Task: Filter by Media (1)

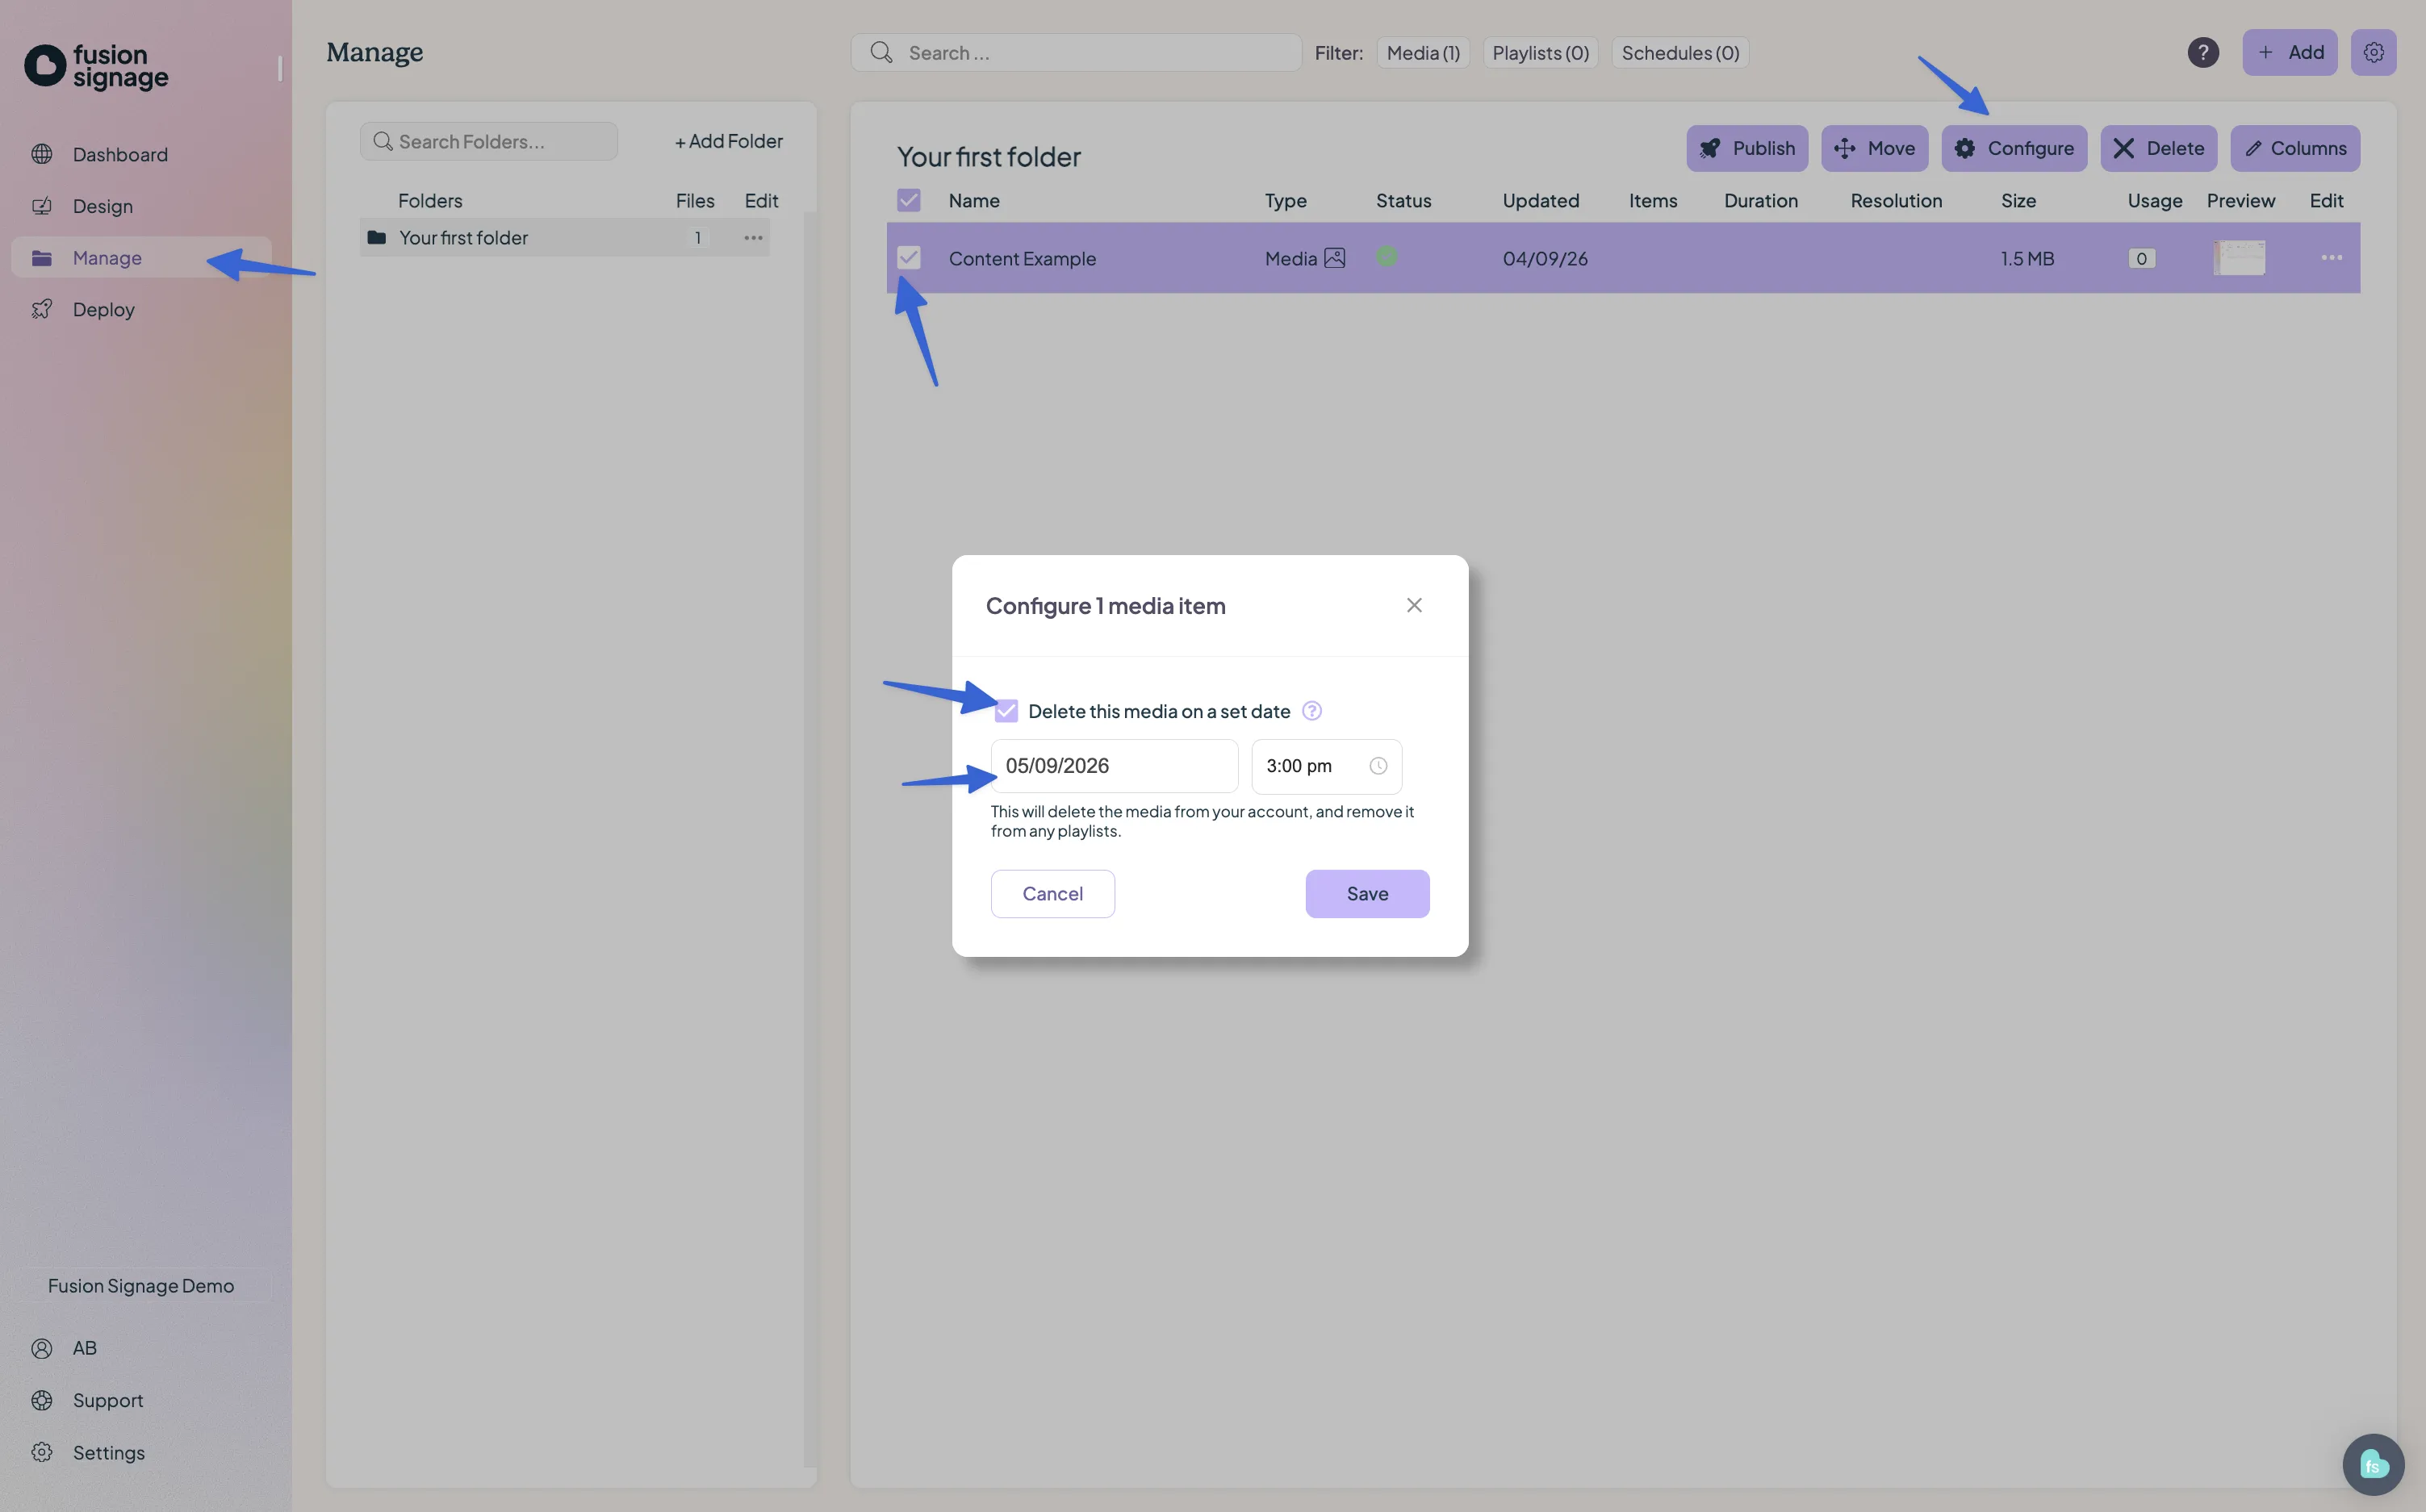Action: tap(1423, 53)
